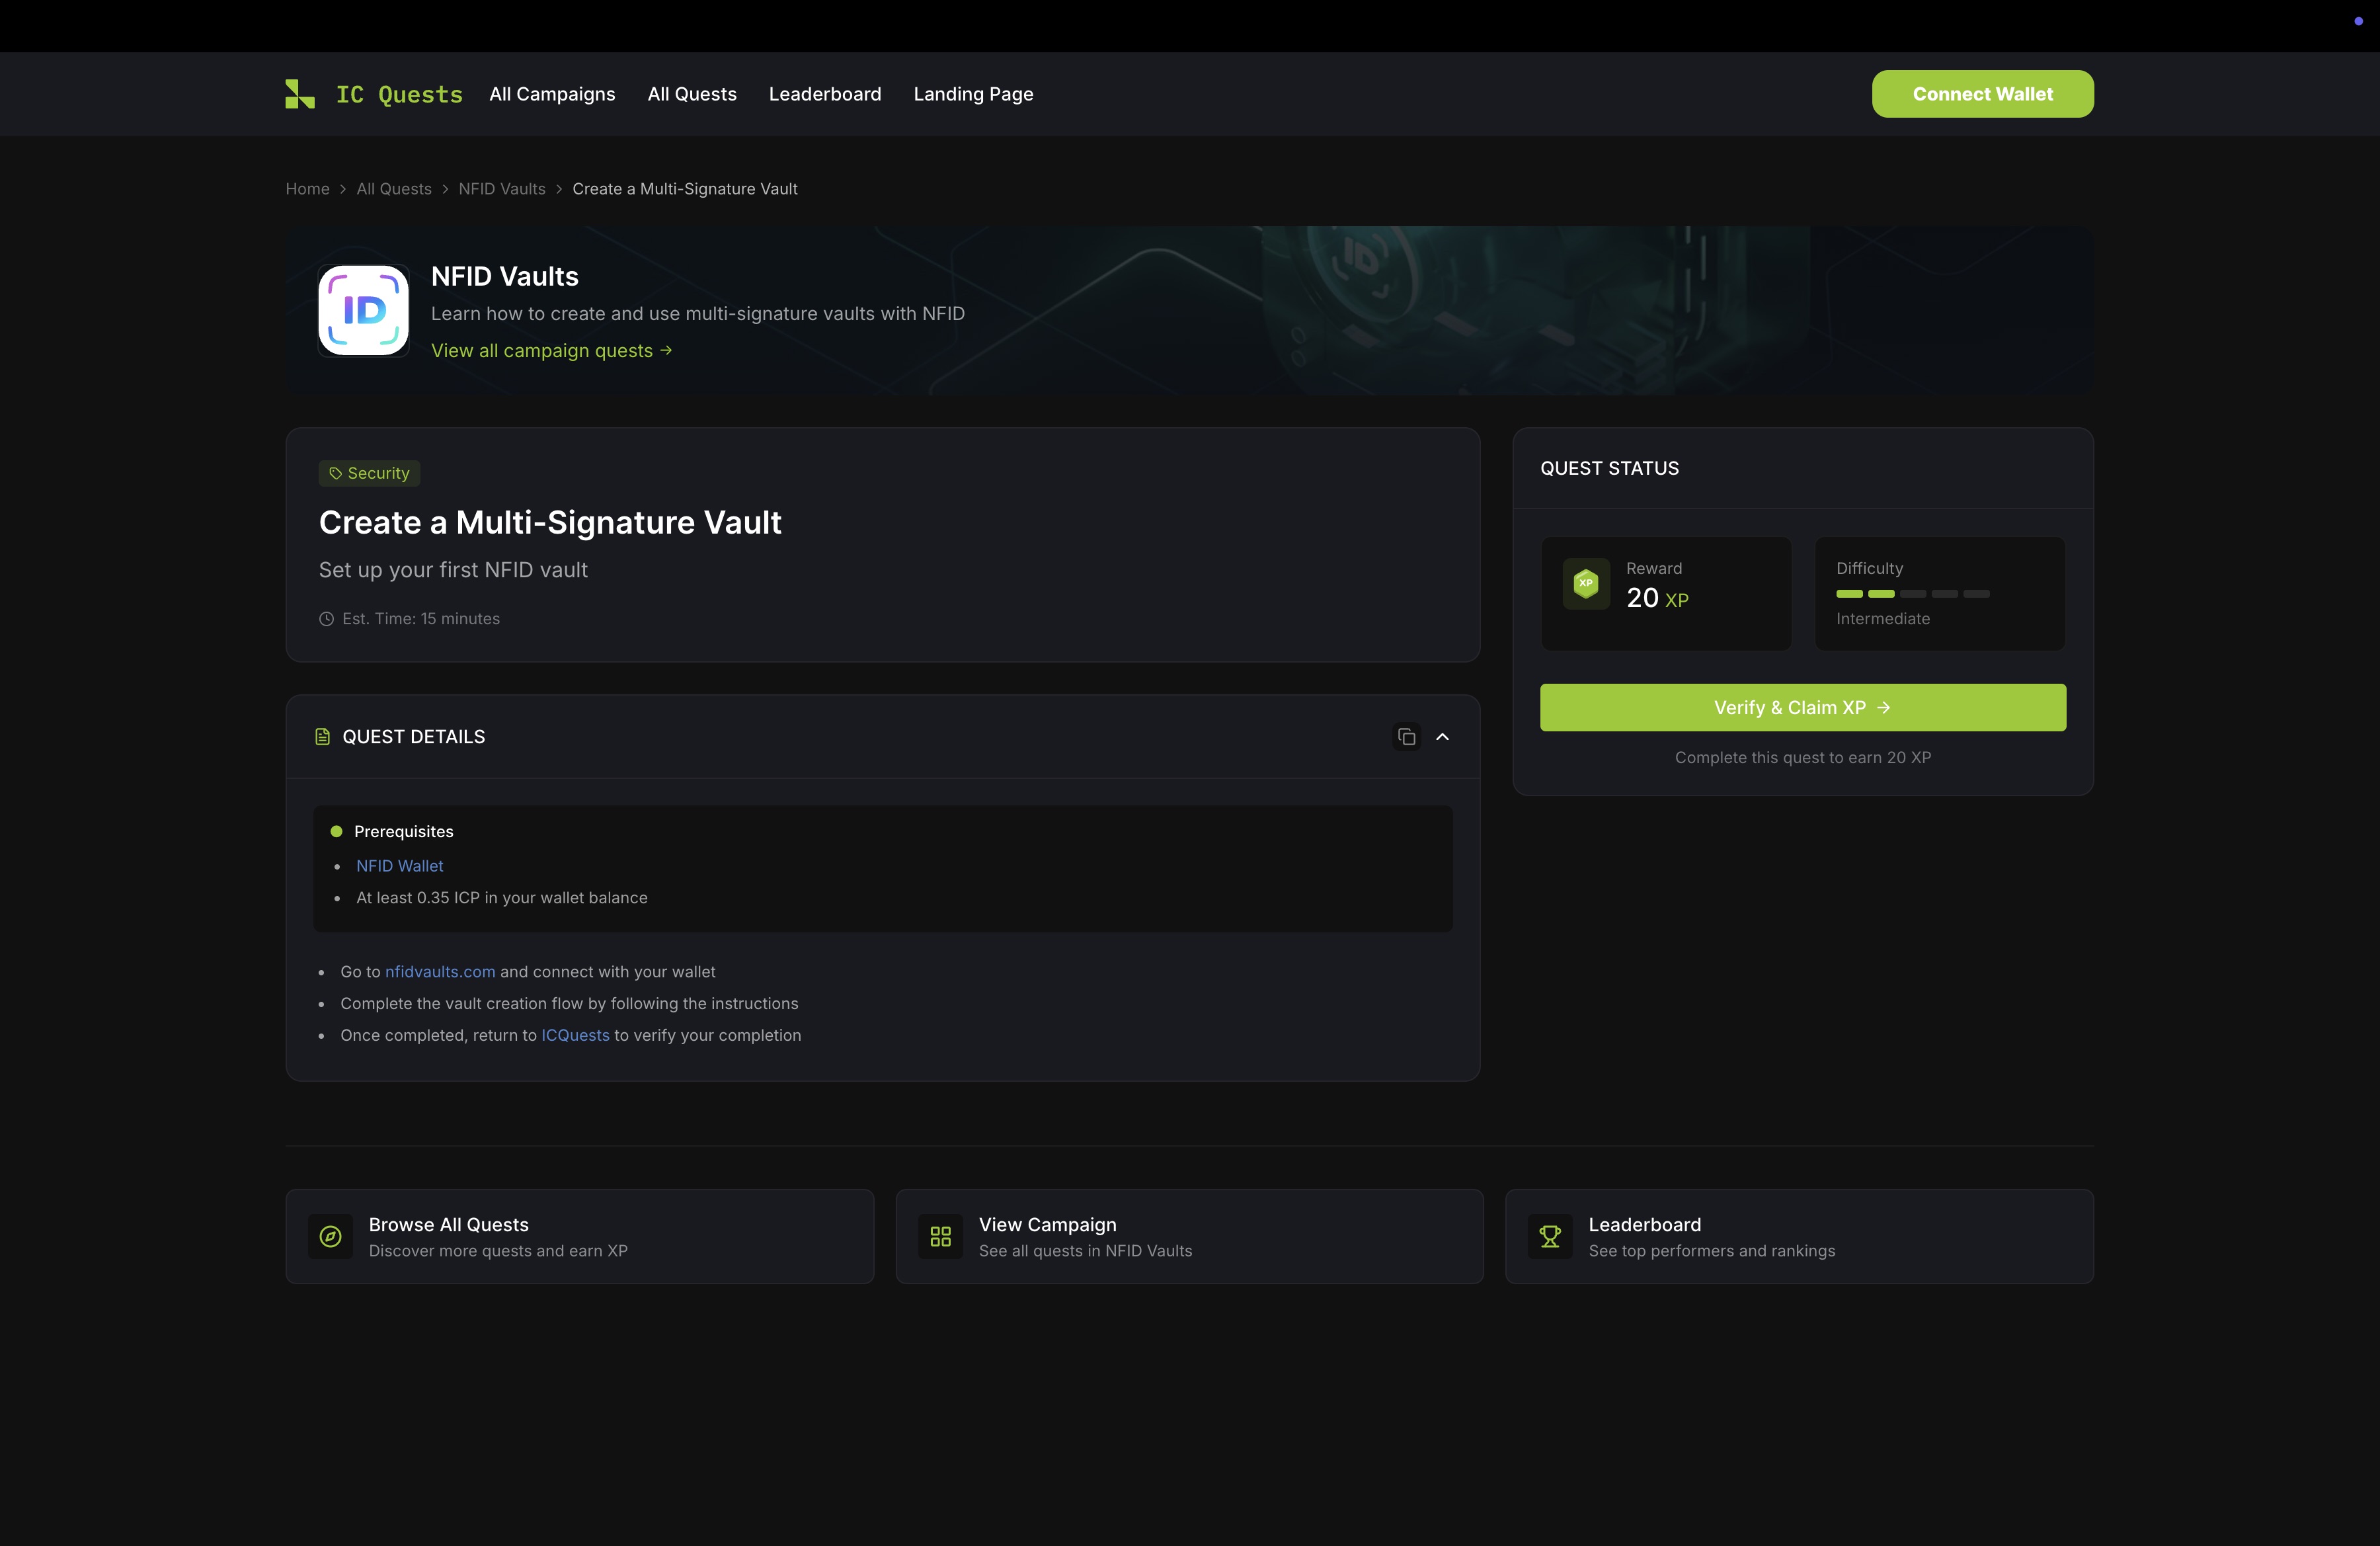Image resolution: width=2380 pixels, height=1546 pixels.
Task: Click the compass icon on Browse All Quests
Action: 330,1237
